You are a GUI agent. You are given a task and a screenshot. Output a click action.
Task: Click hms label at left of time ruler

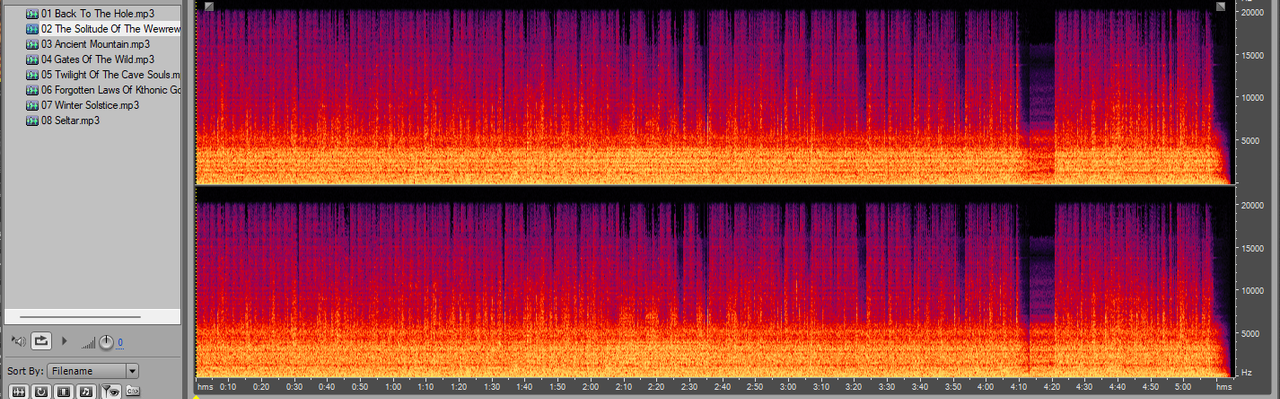[205, 386]
